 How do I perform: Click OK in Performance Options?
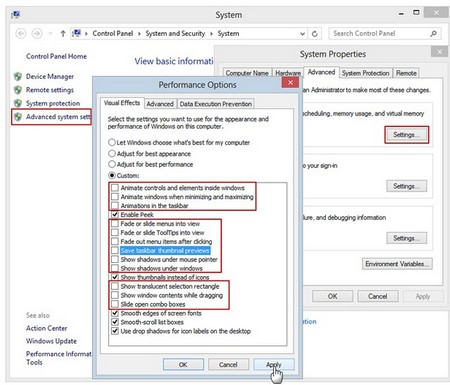point(183,364)
